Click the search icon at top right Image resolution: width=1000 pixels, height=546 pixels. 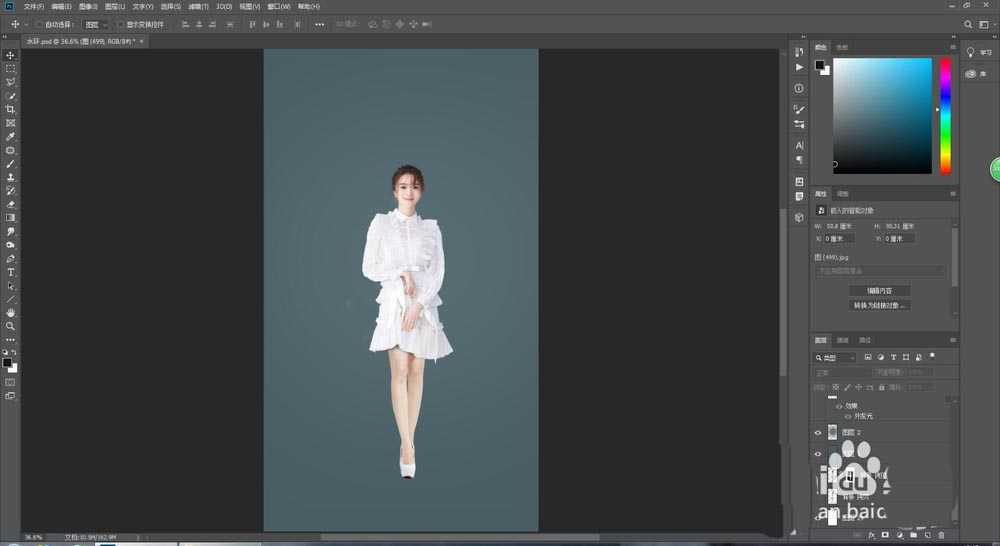point(966,23)
